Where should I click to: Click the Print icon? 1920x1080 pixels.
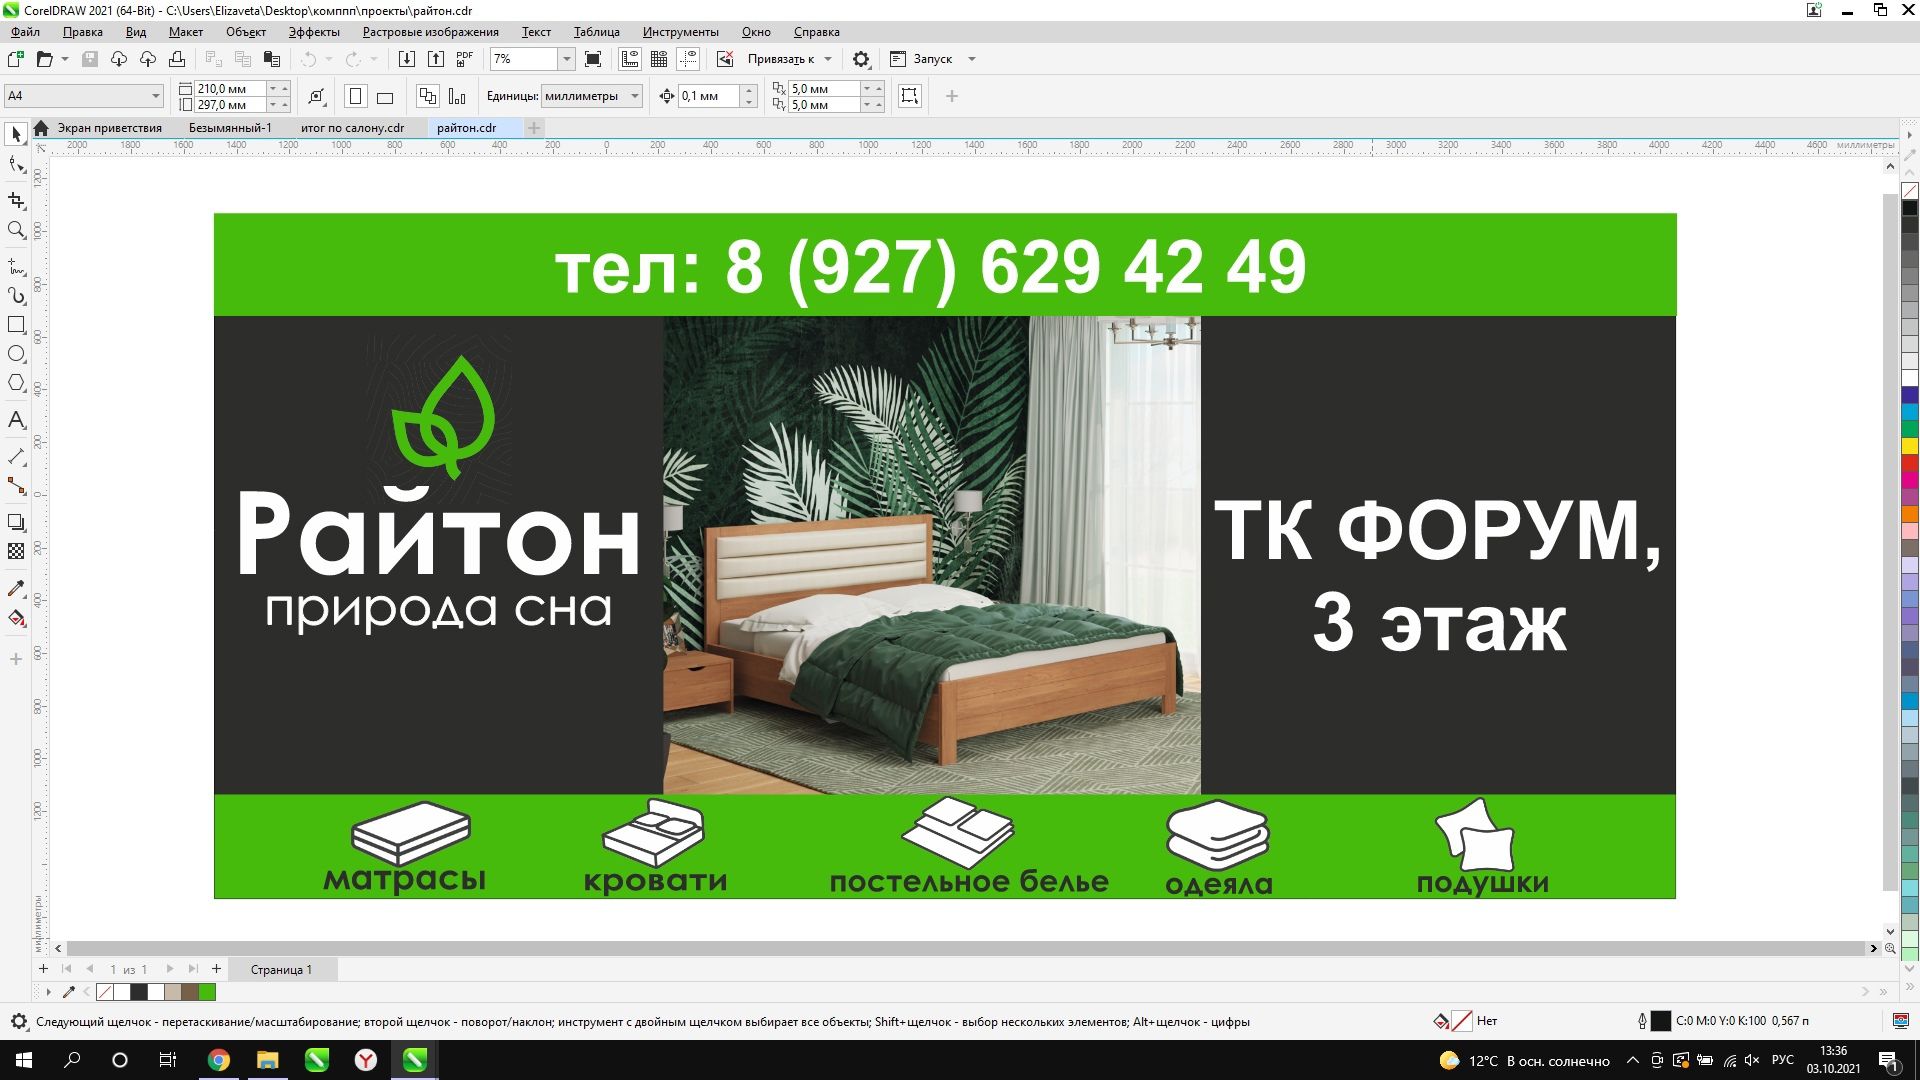point(177,59)
